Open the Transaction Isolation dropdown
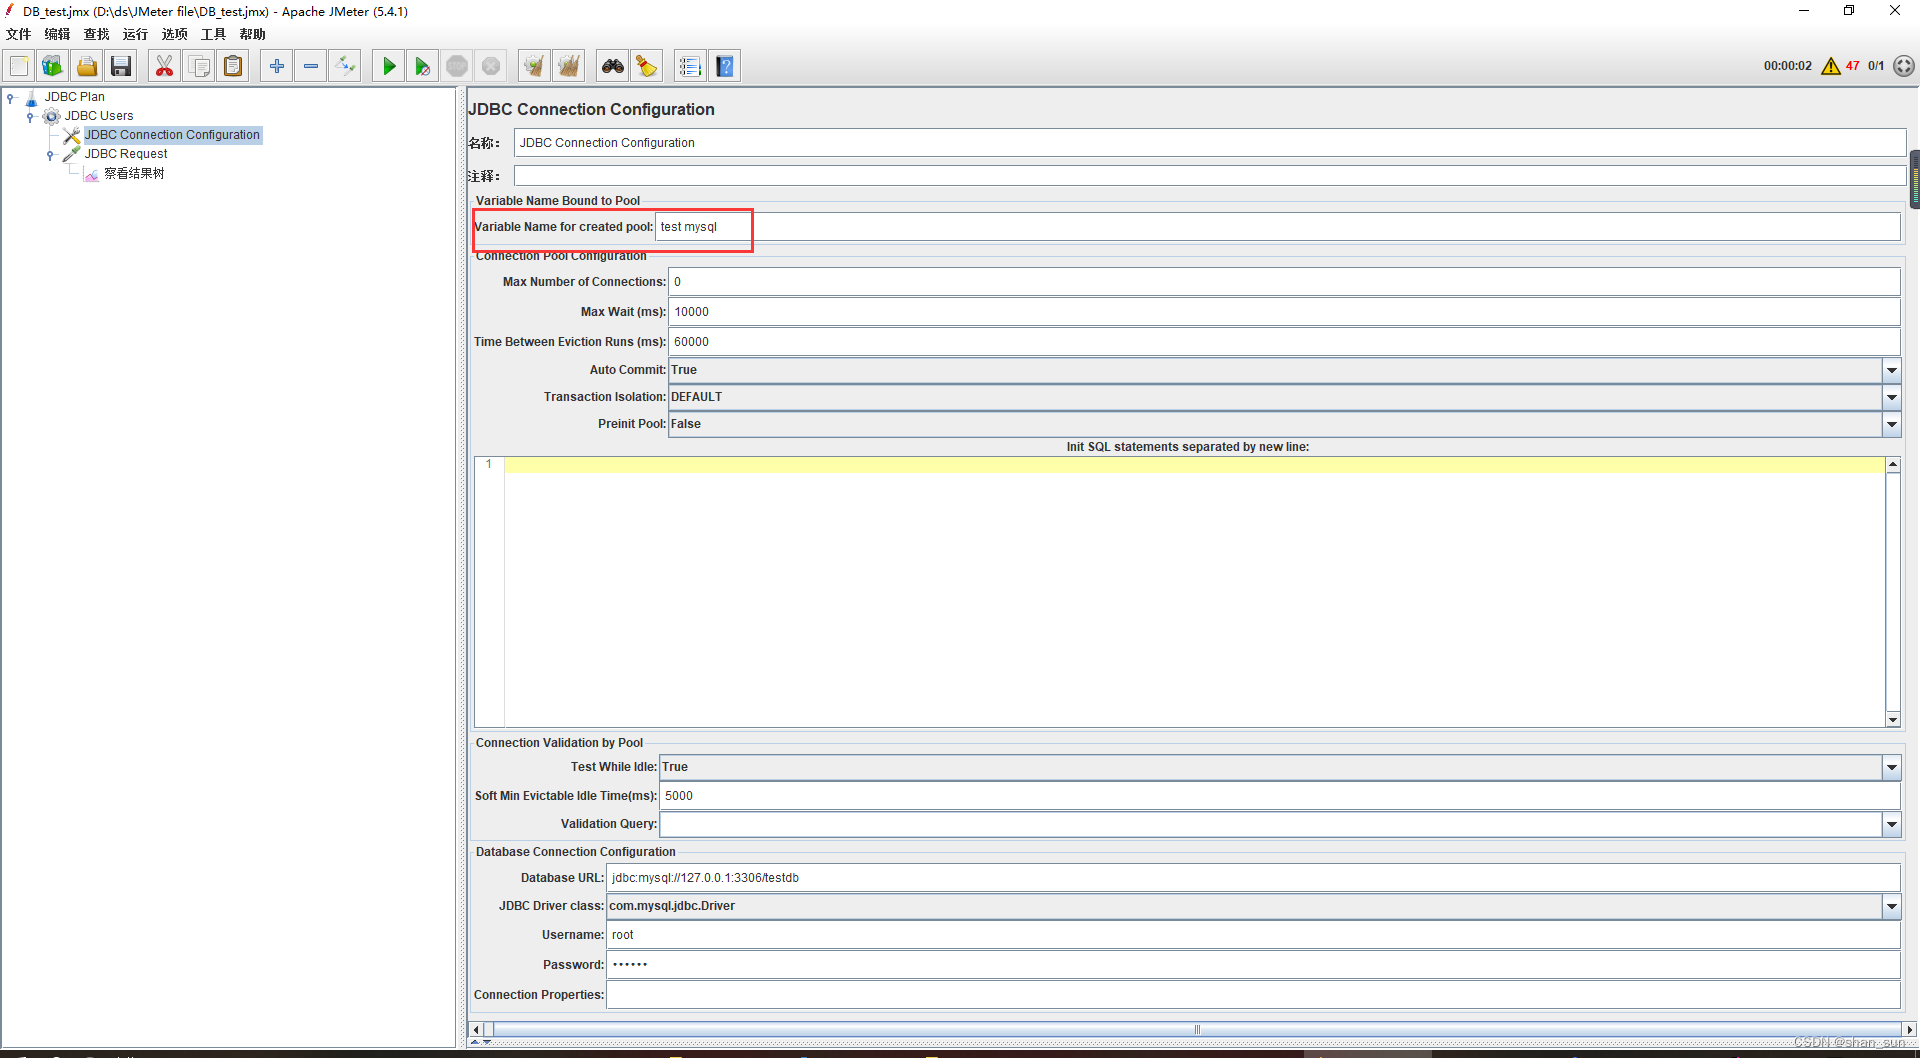The height and width of the screenshot is (1058, 1920). [1891, 397]
